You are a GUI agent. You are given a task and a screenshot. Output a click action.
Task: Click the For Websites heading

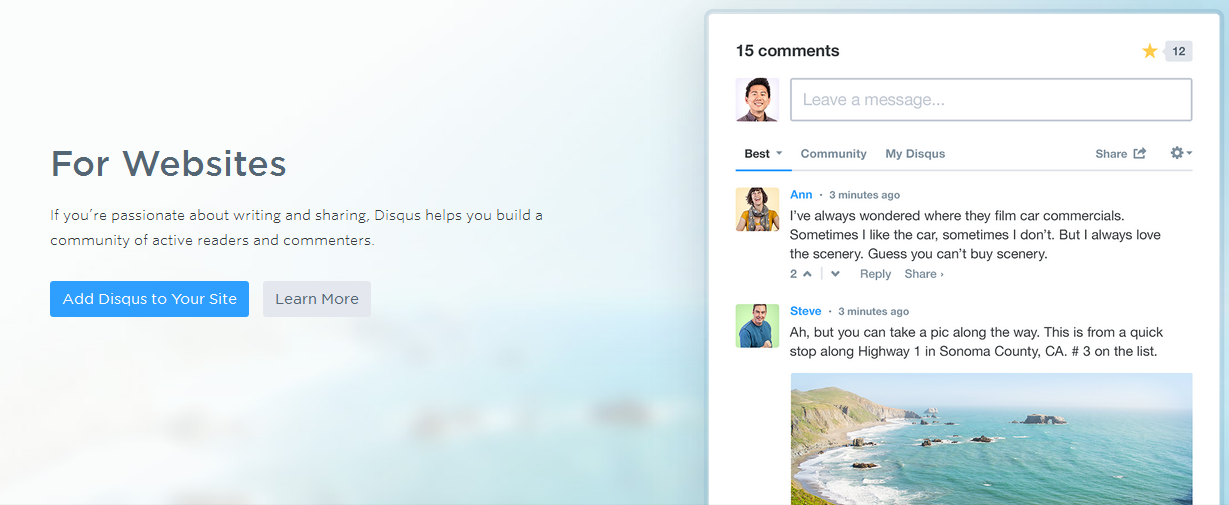(169, 163)
